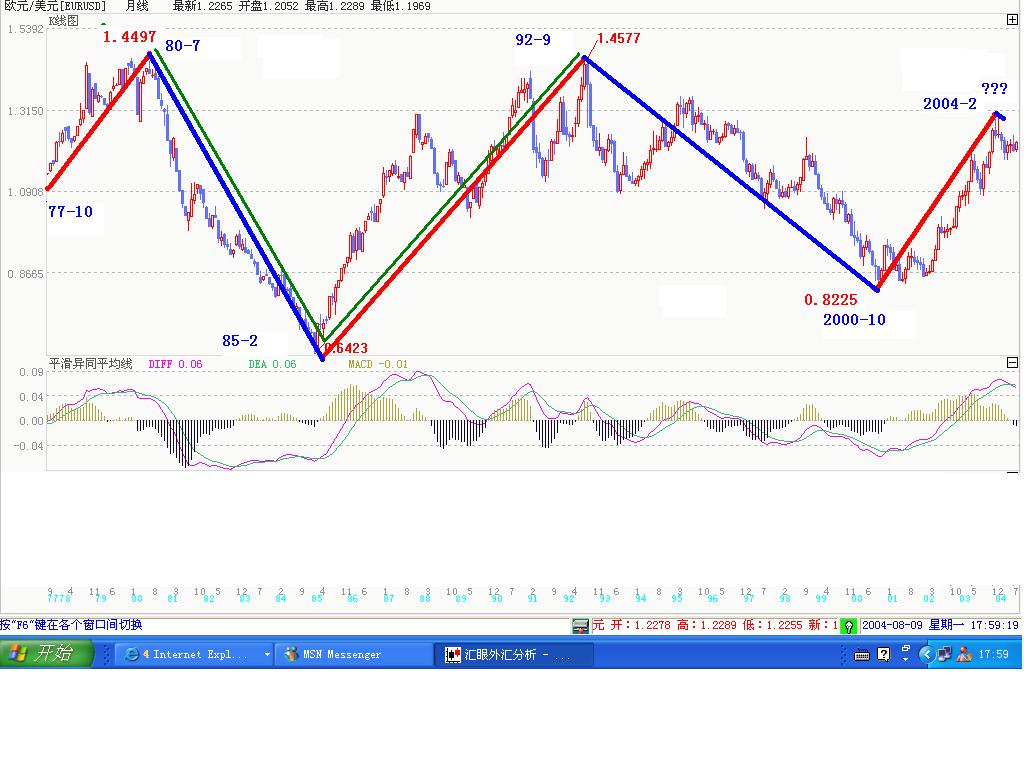
Task: Click the 85-2 date annotation
Action: tap(240, 340)
